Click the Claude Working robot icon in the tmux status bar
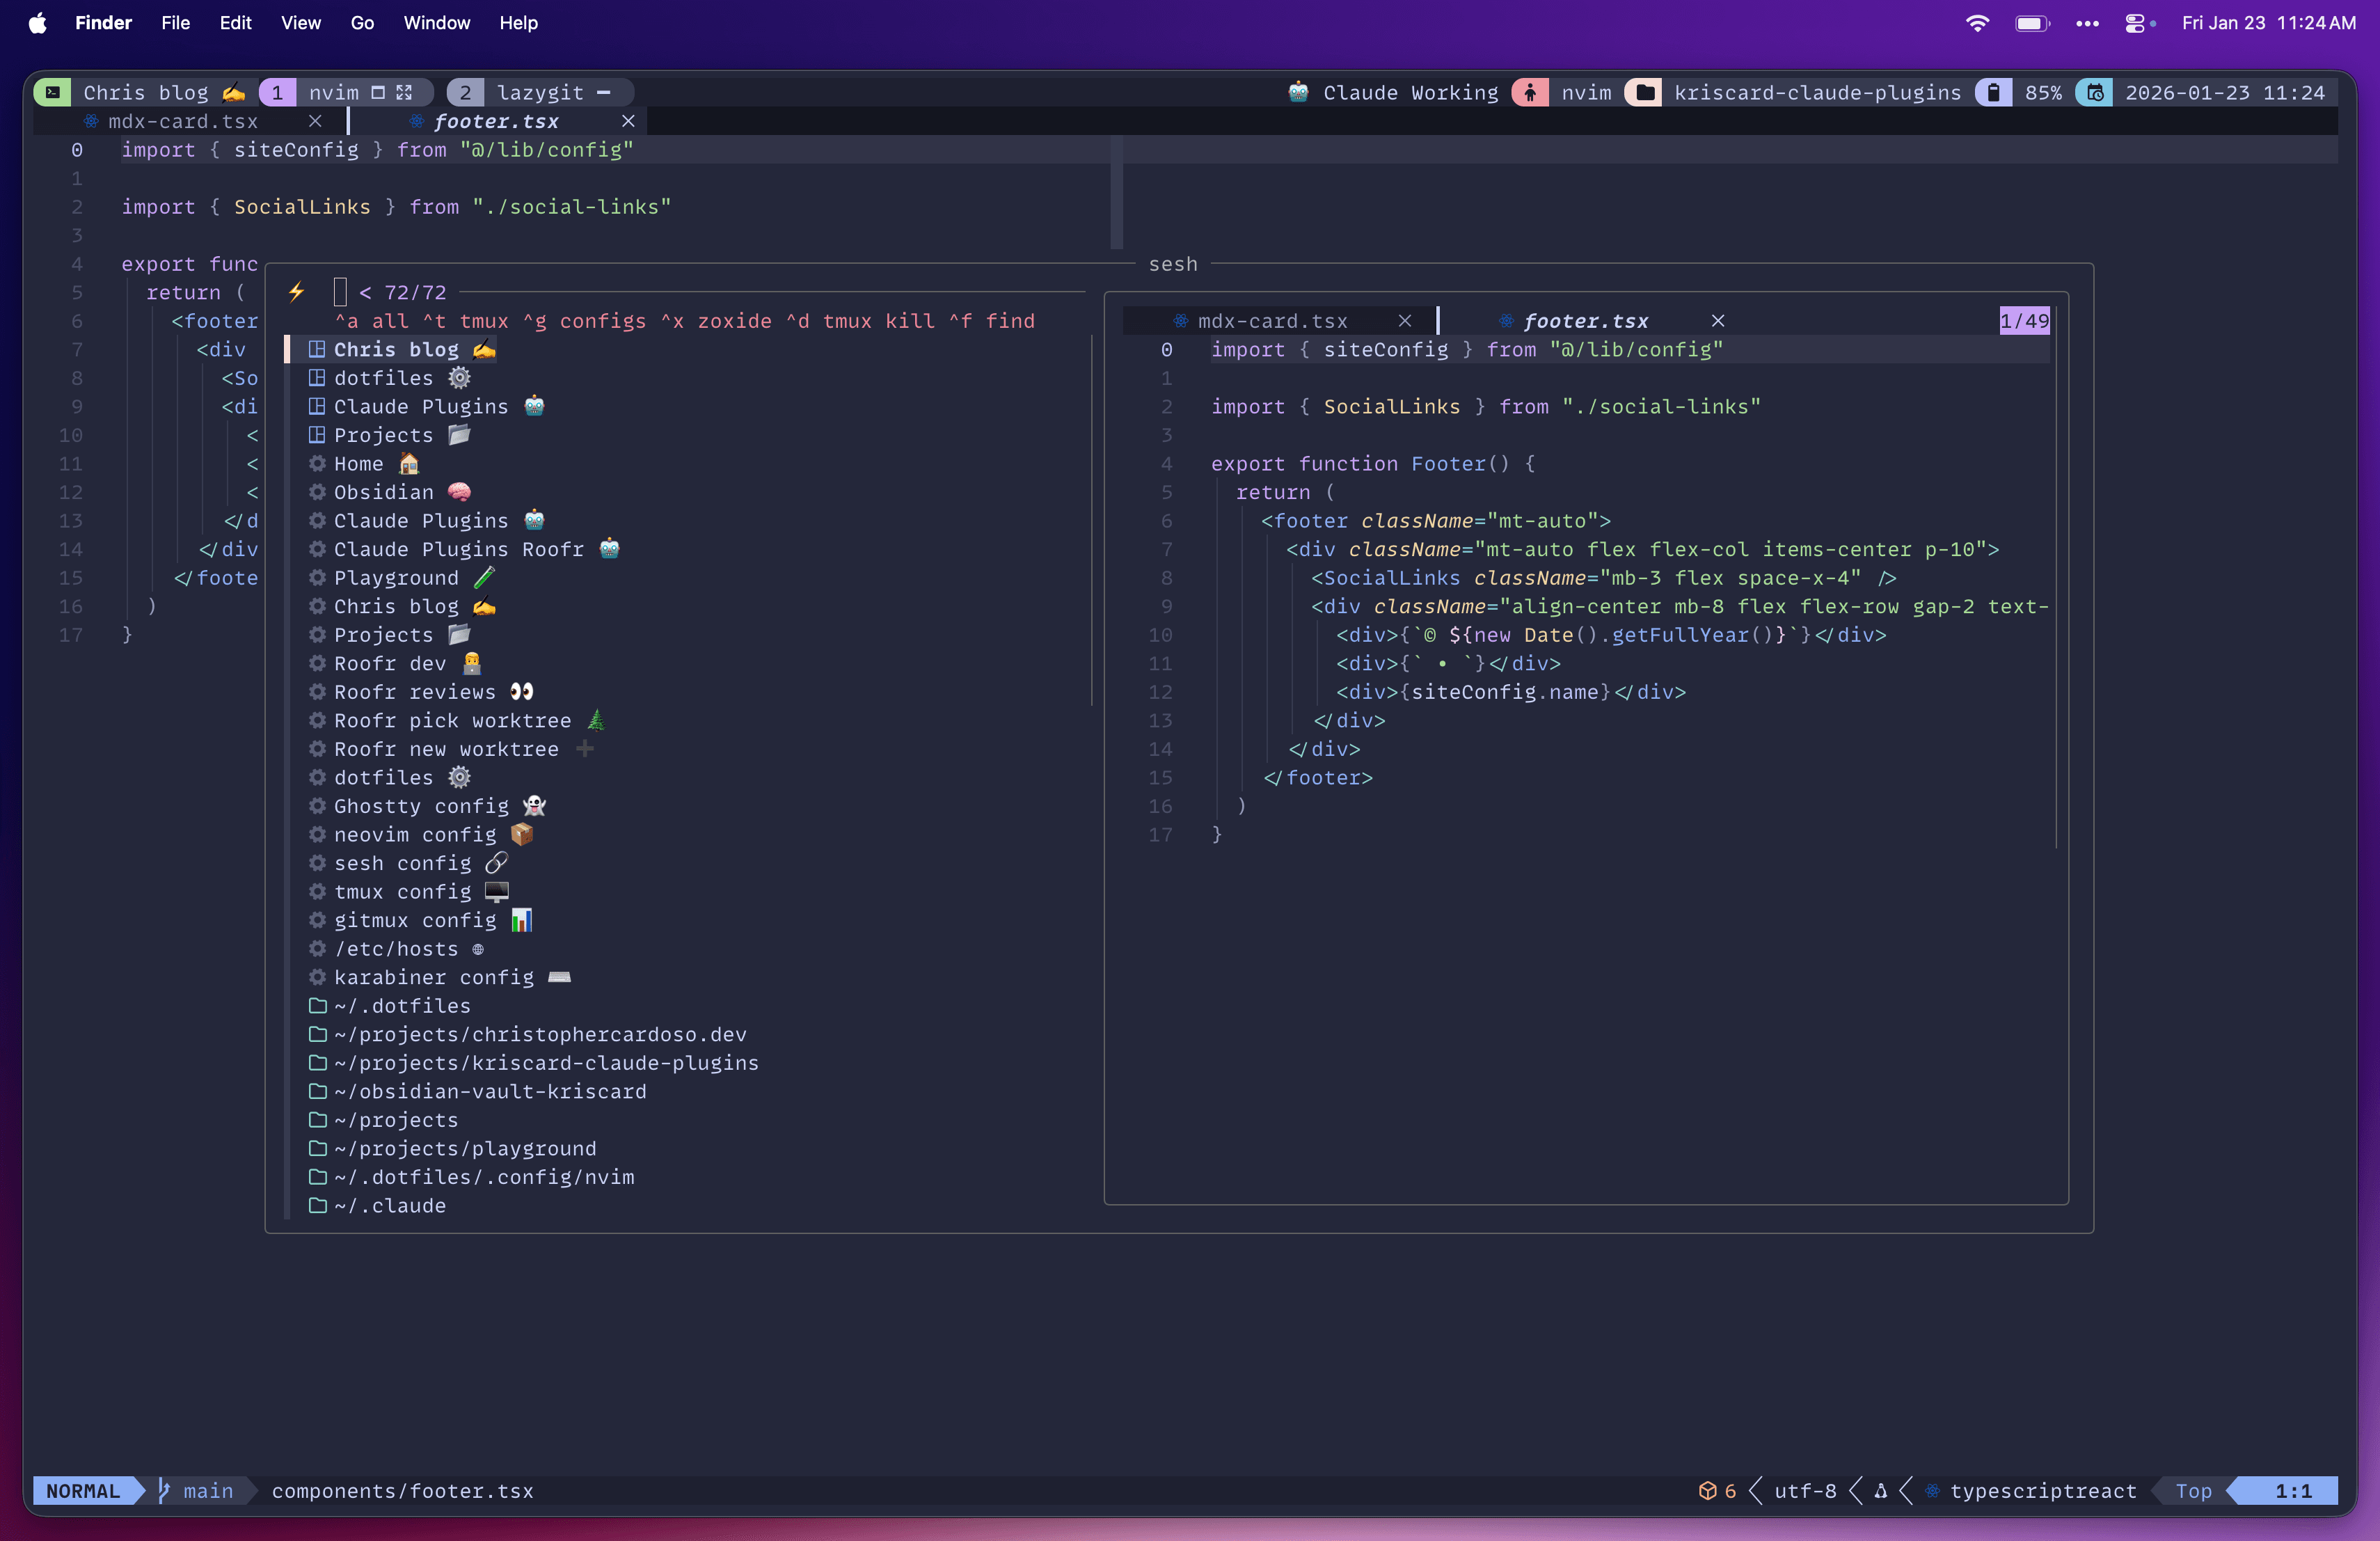Image resolution: width=2380 pixels, height=1541 pixels. [1298, 92]
